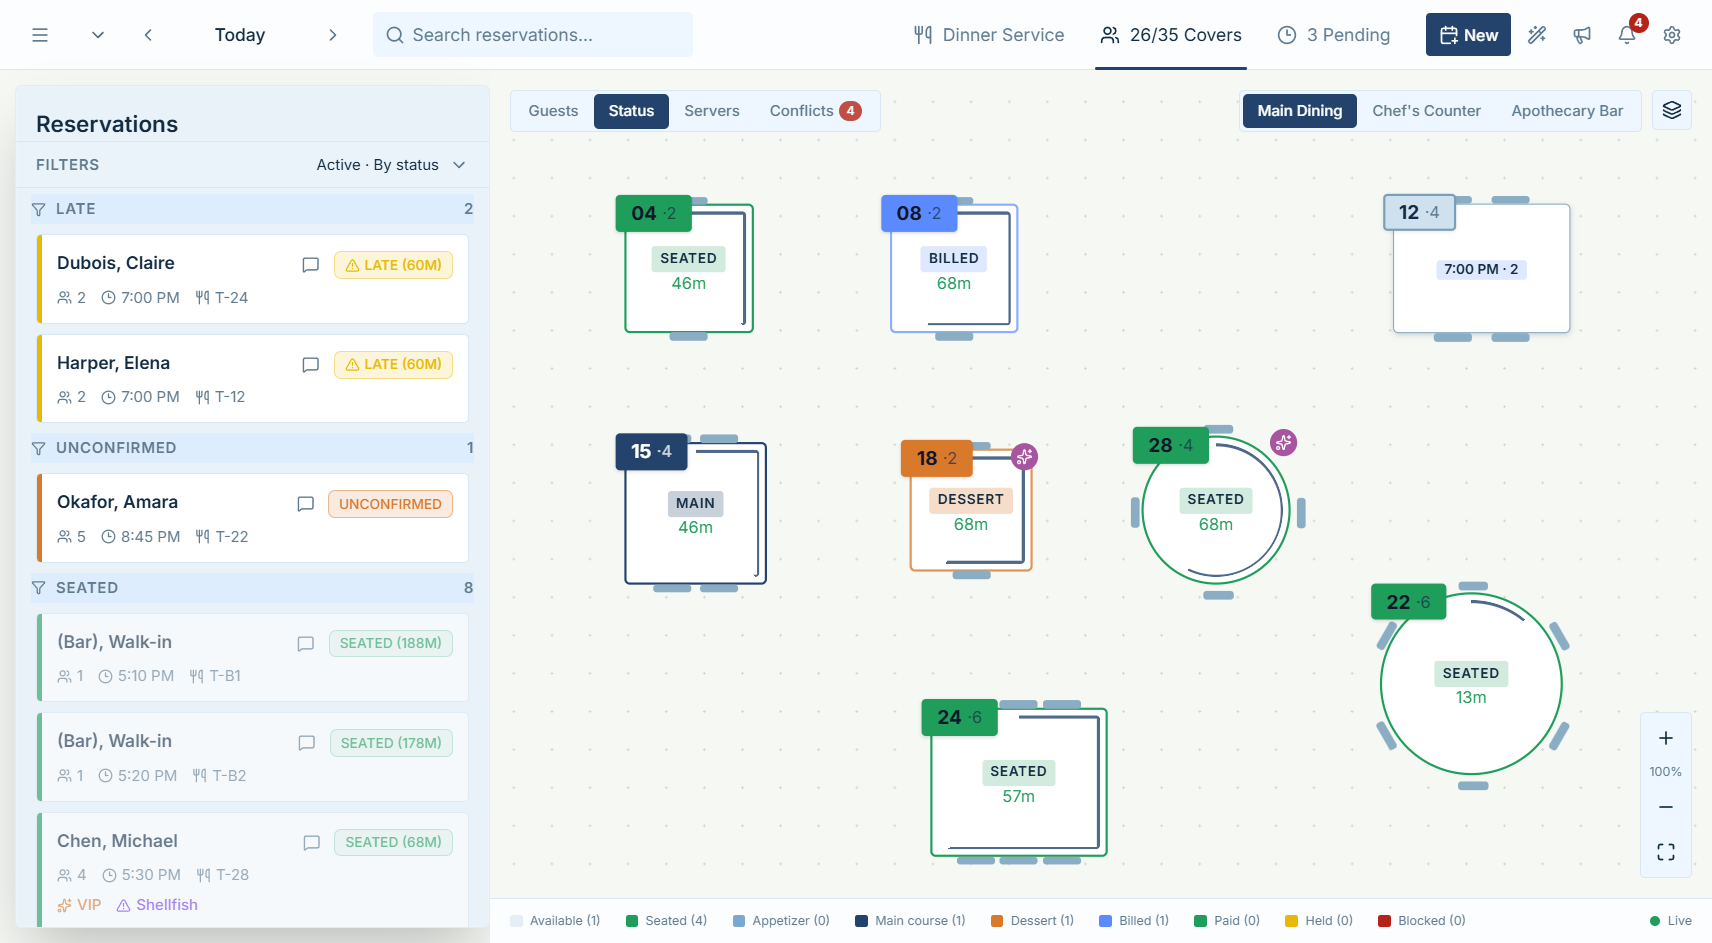Open the view dropdown chevron next to menu

pos(98,35)
